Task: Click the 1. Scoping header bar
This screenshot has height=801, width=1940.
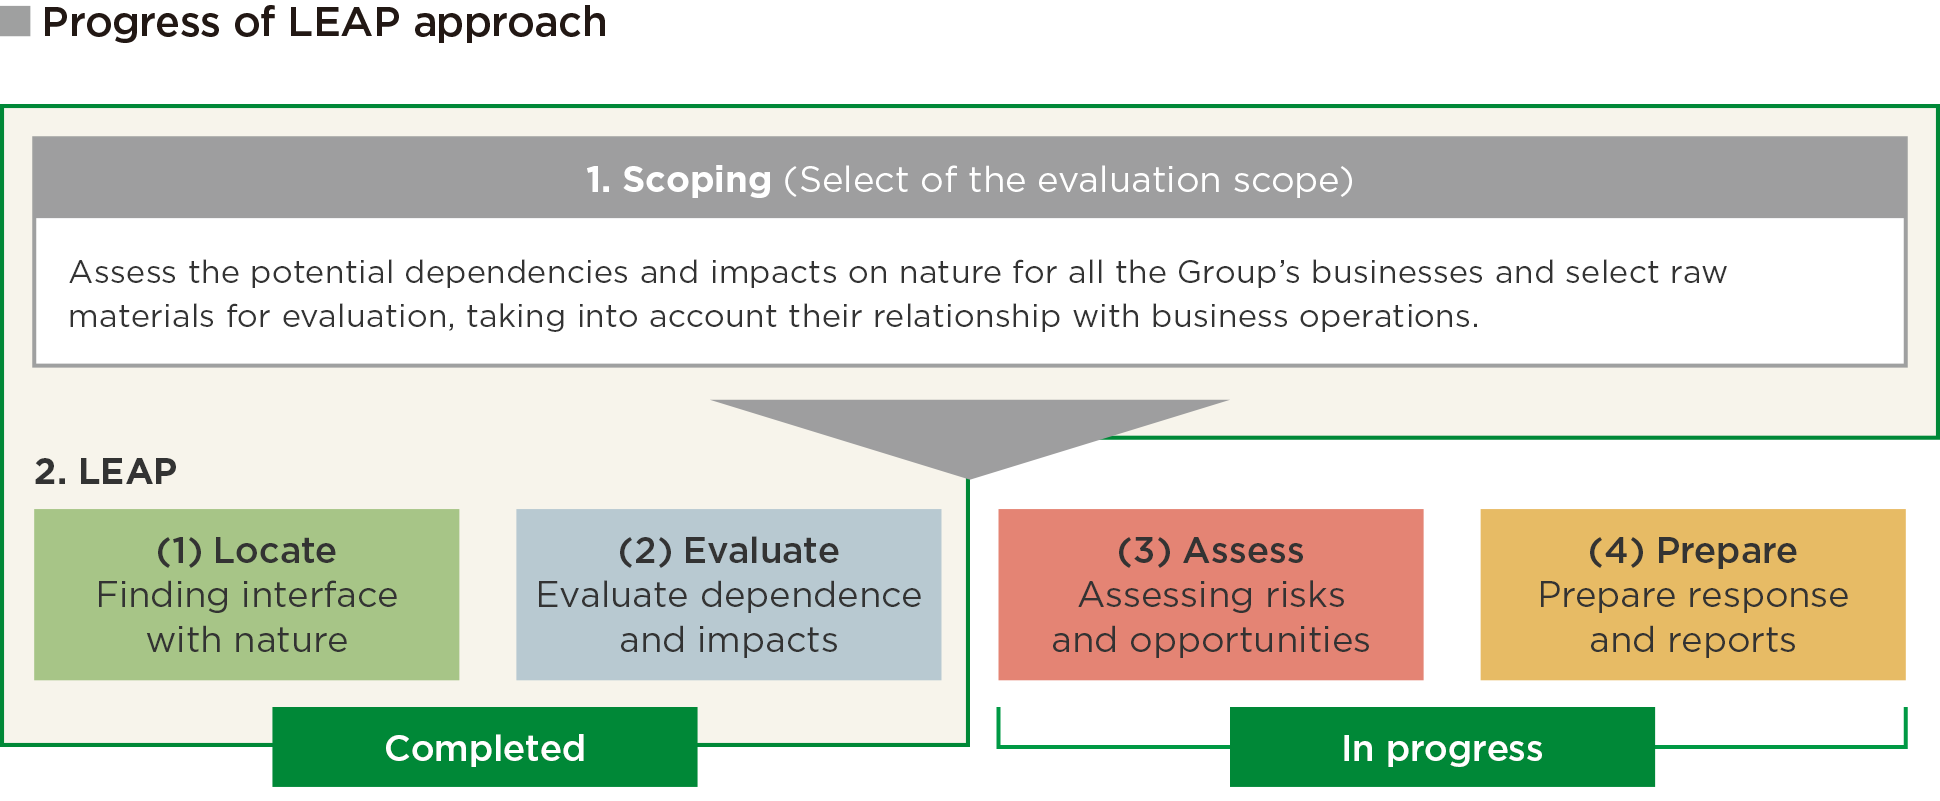Action: coord(969,178)
